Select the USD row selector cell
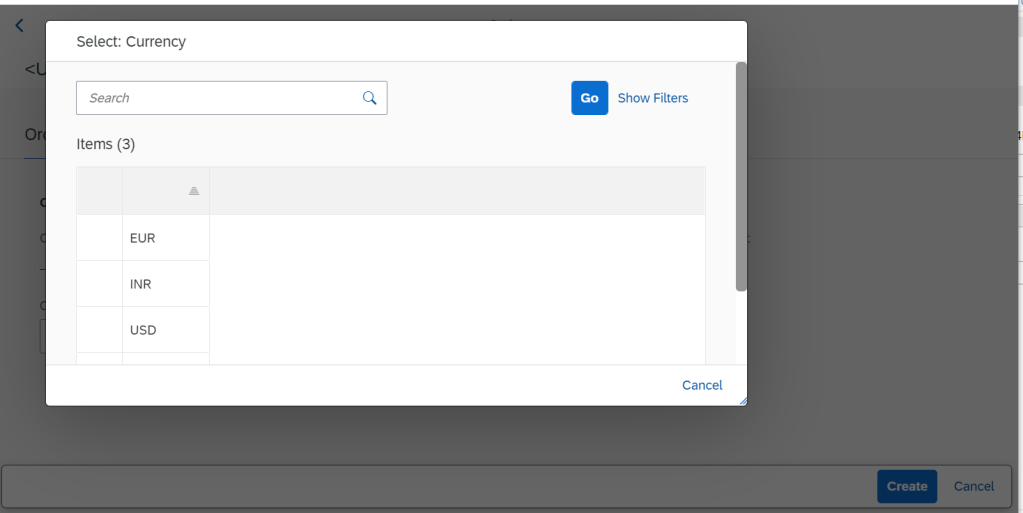This screenshot has height=513, width=1023. pos(99,330)
